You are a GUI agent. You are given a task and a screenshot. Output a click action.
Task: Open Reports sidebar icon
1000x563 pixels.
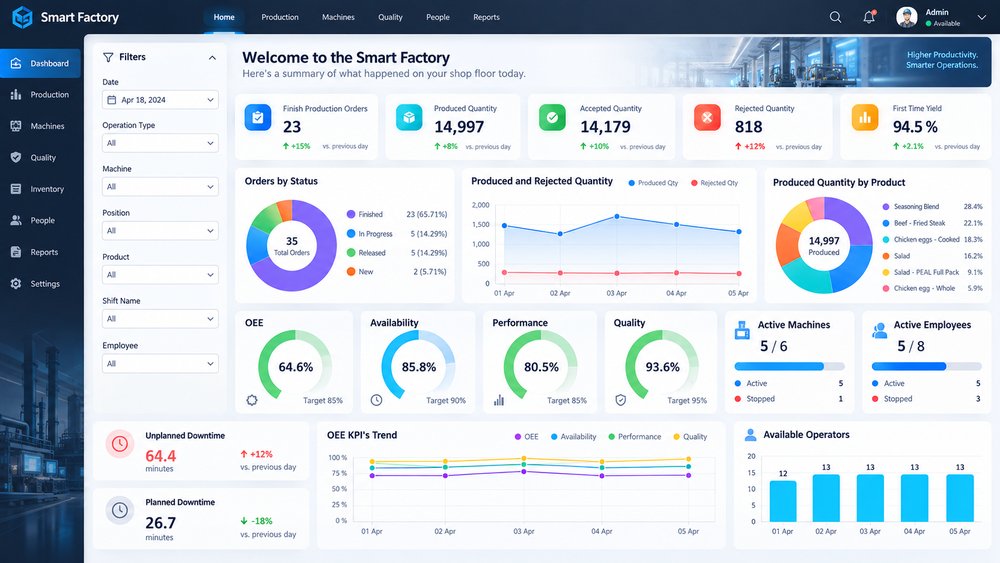coord(16,252)
